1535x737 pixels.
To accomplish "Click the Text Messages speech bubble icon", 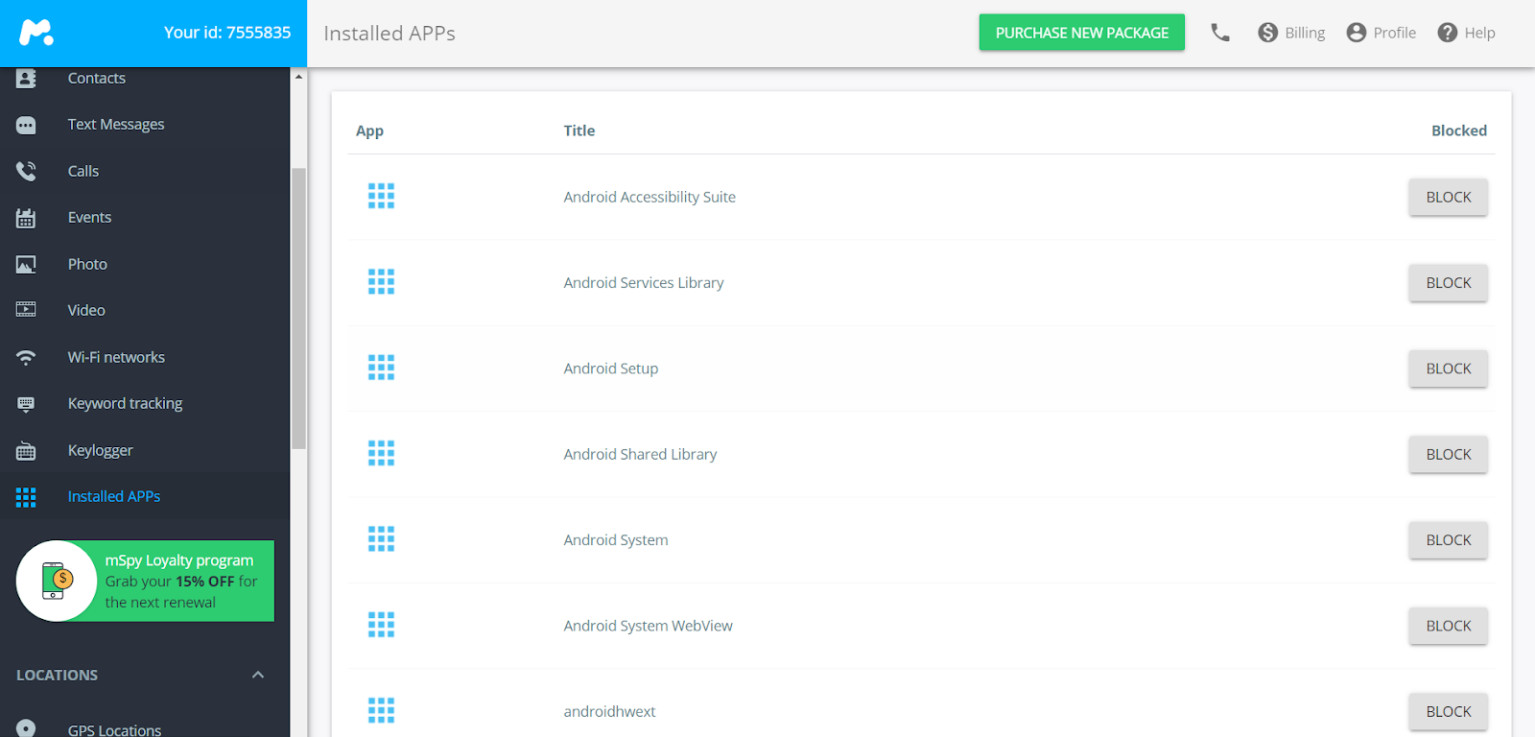I will pos(26,125).
